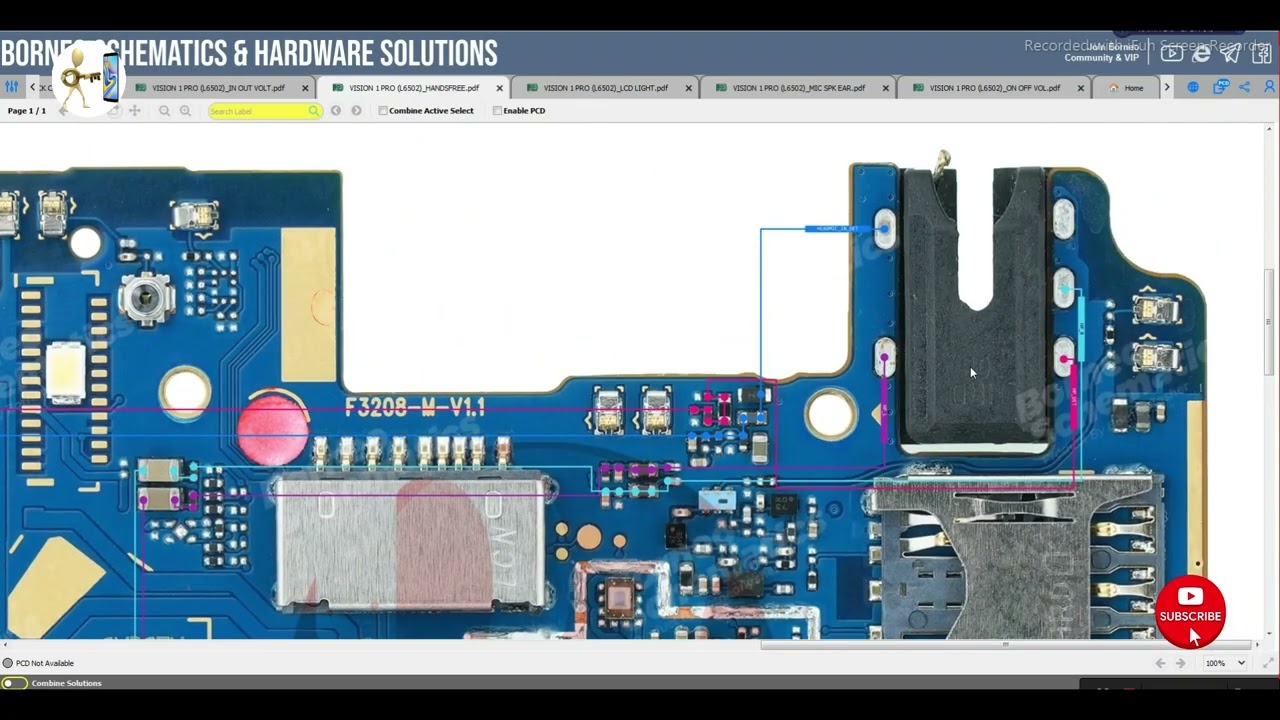Click the pan/move arrows tool

tap(134, 111)
